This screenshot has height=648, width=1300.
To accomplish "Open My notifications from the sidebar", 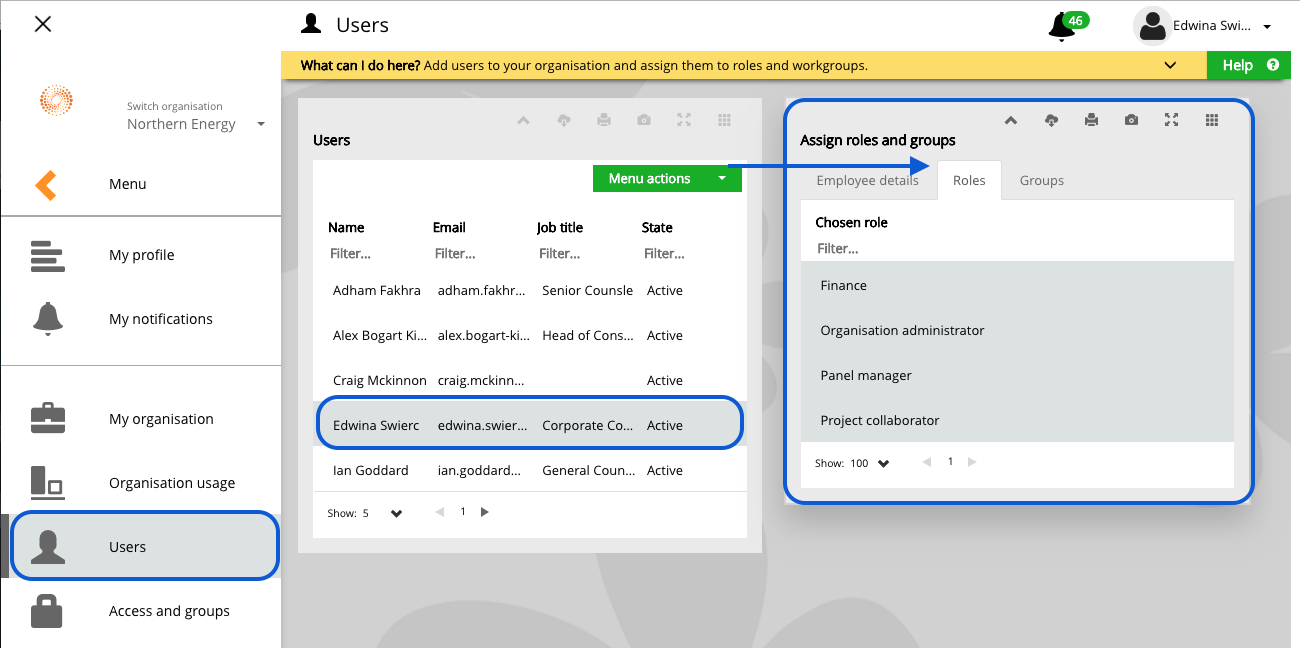I will (x=160, y=318).
